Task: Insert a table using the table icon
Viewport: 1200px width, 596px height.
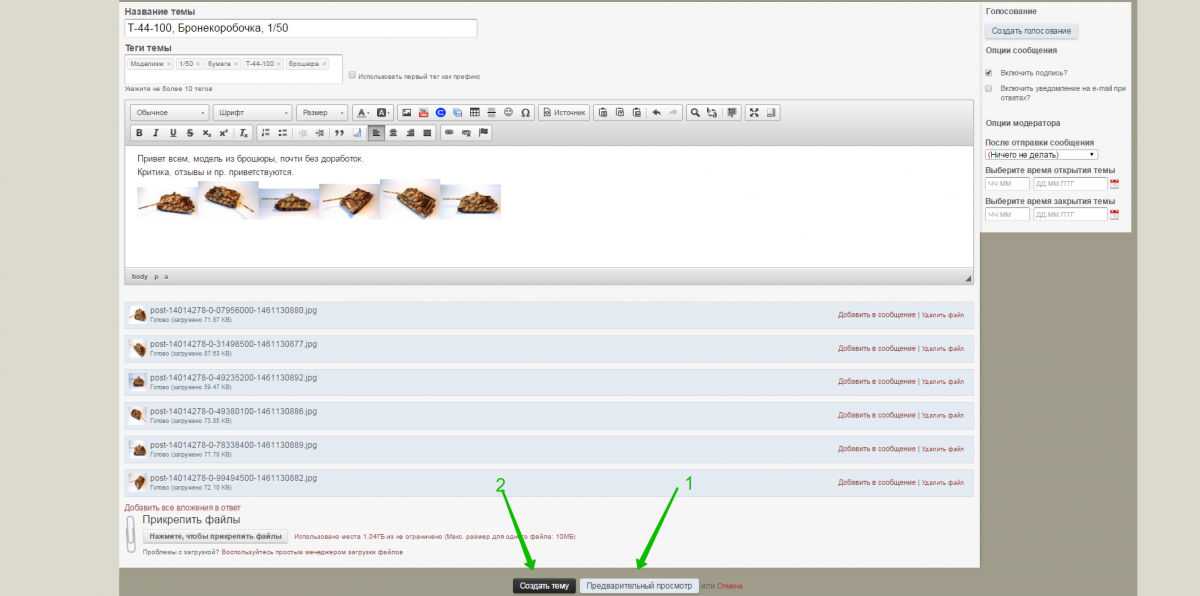Action: tap(474, 113)
